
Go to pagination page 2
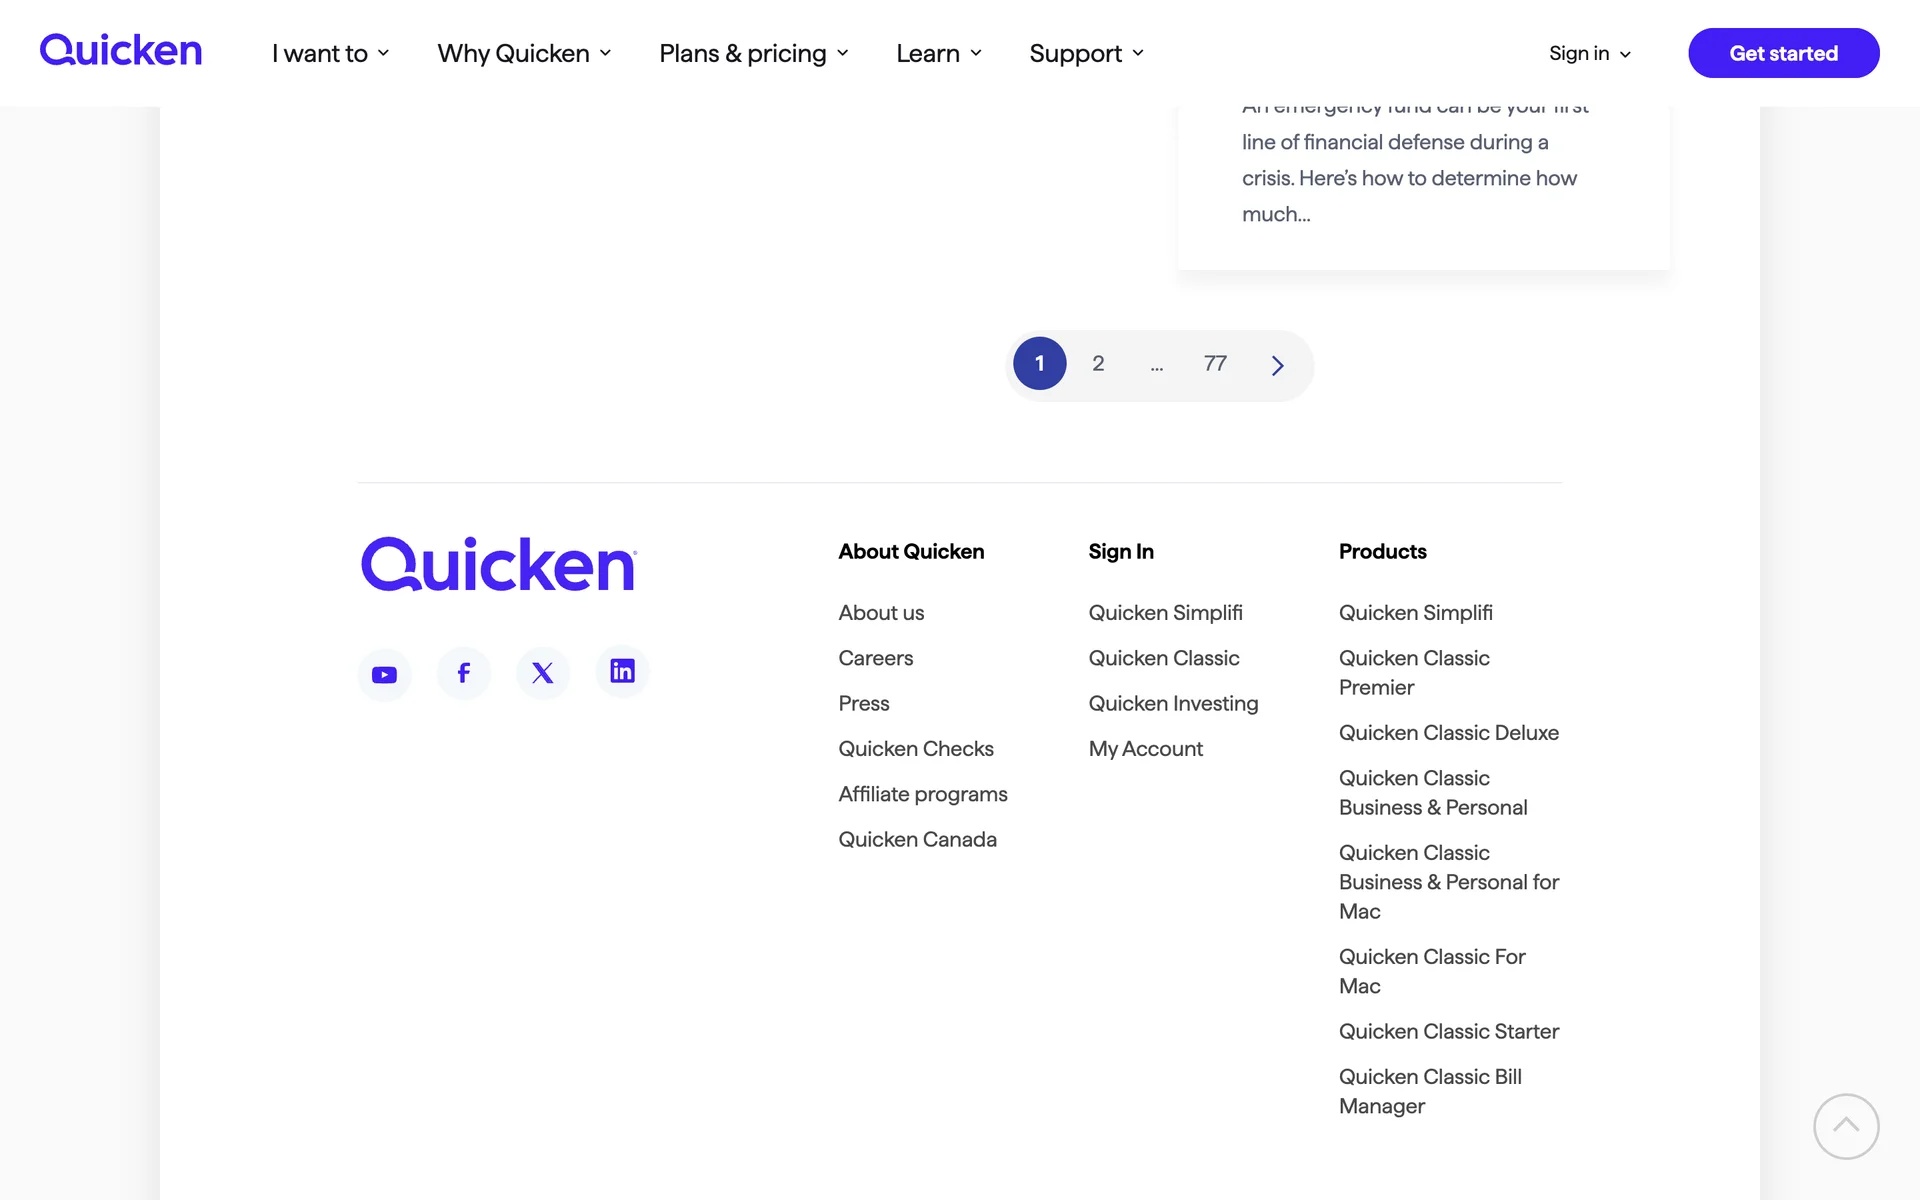(x=1098, y=363)
